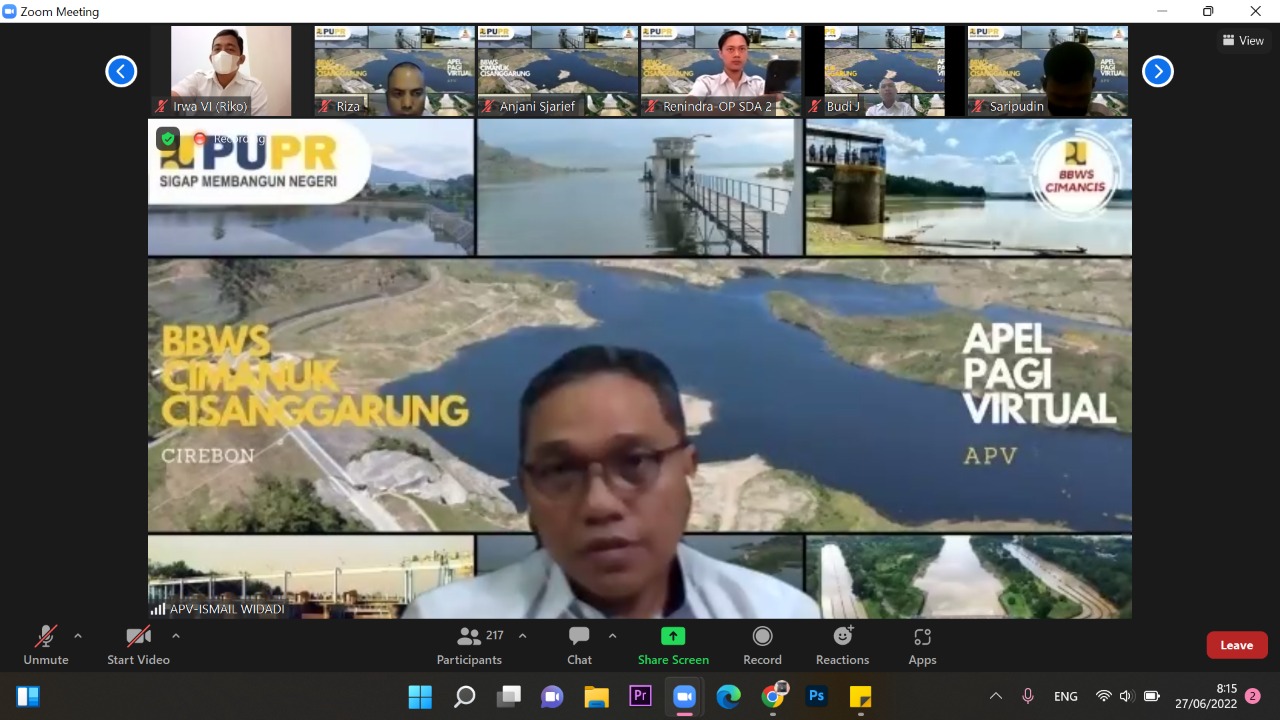
Task: Open the View layout menu
Action: tap(1243, 41)
